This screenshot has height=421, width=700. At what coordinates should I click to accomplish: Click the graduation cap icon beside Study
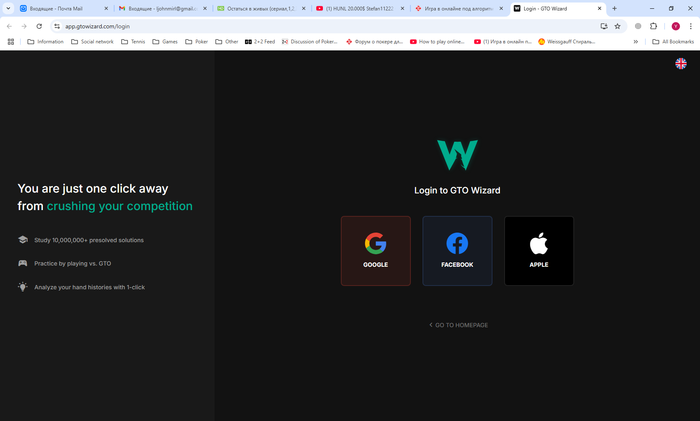click(x=23, y=240)
